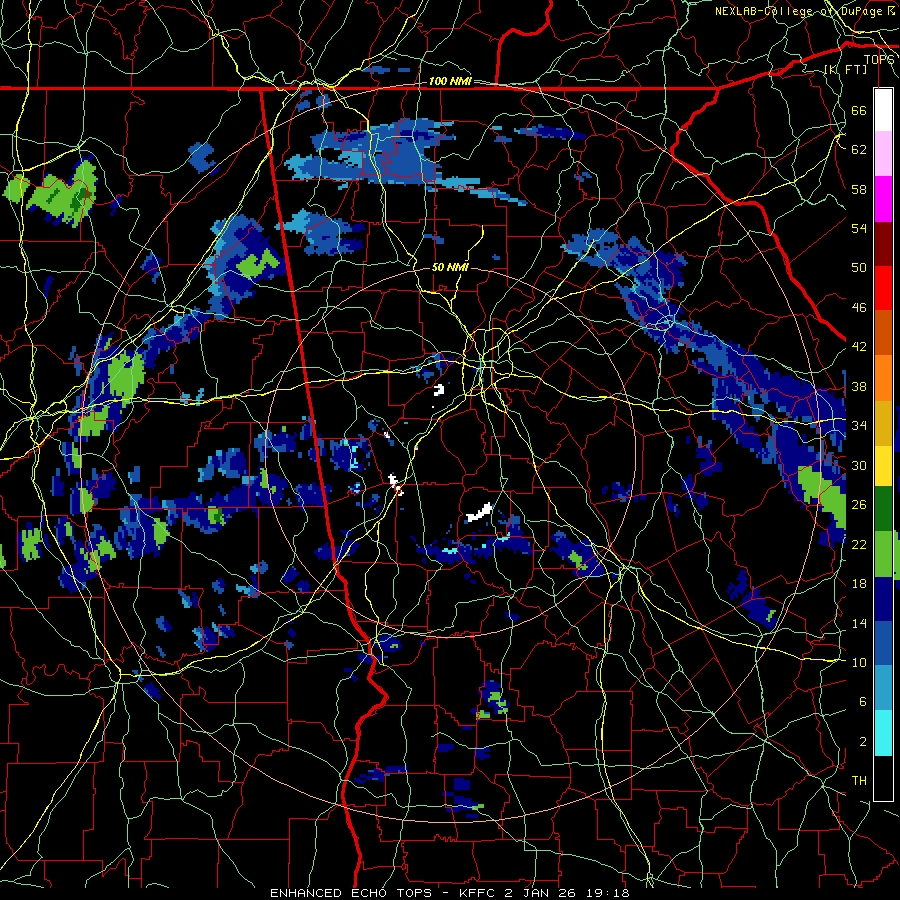Click the [K FT] units label
The image size is (900, 900).
[x=845, y=69]
